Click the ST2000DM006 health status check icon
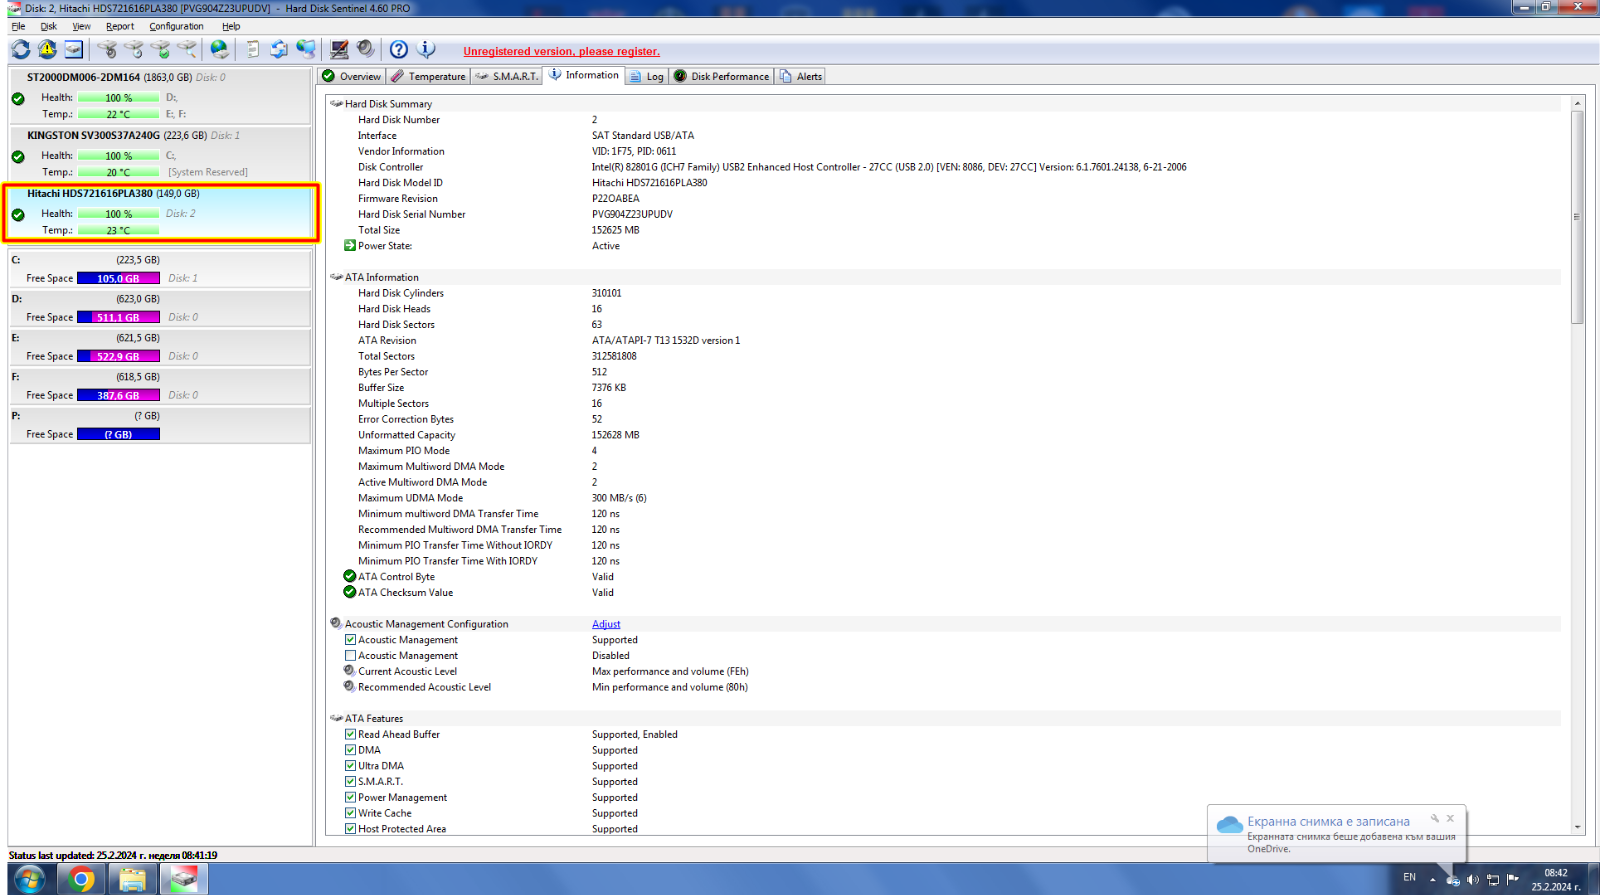Image resolution: width=1600 pixels, height=895 pixels. (18, 98)
